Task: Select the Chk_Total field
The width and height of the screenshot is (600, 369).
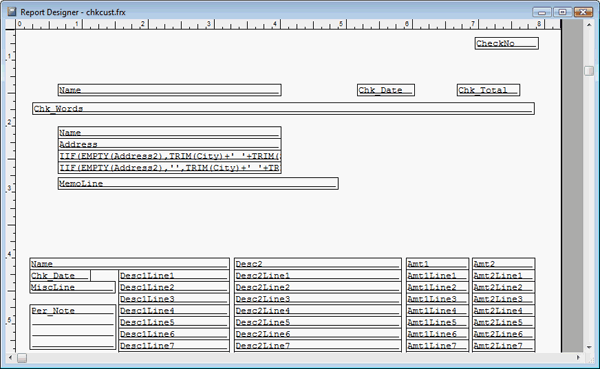Action: pyautogui.click(x=488, y=90)
